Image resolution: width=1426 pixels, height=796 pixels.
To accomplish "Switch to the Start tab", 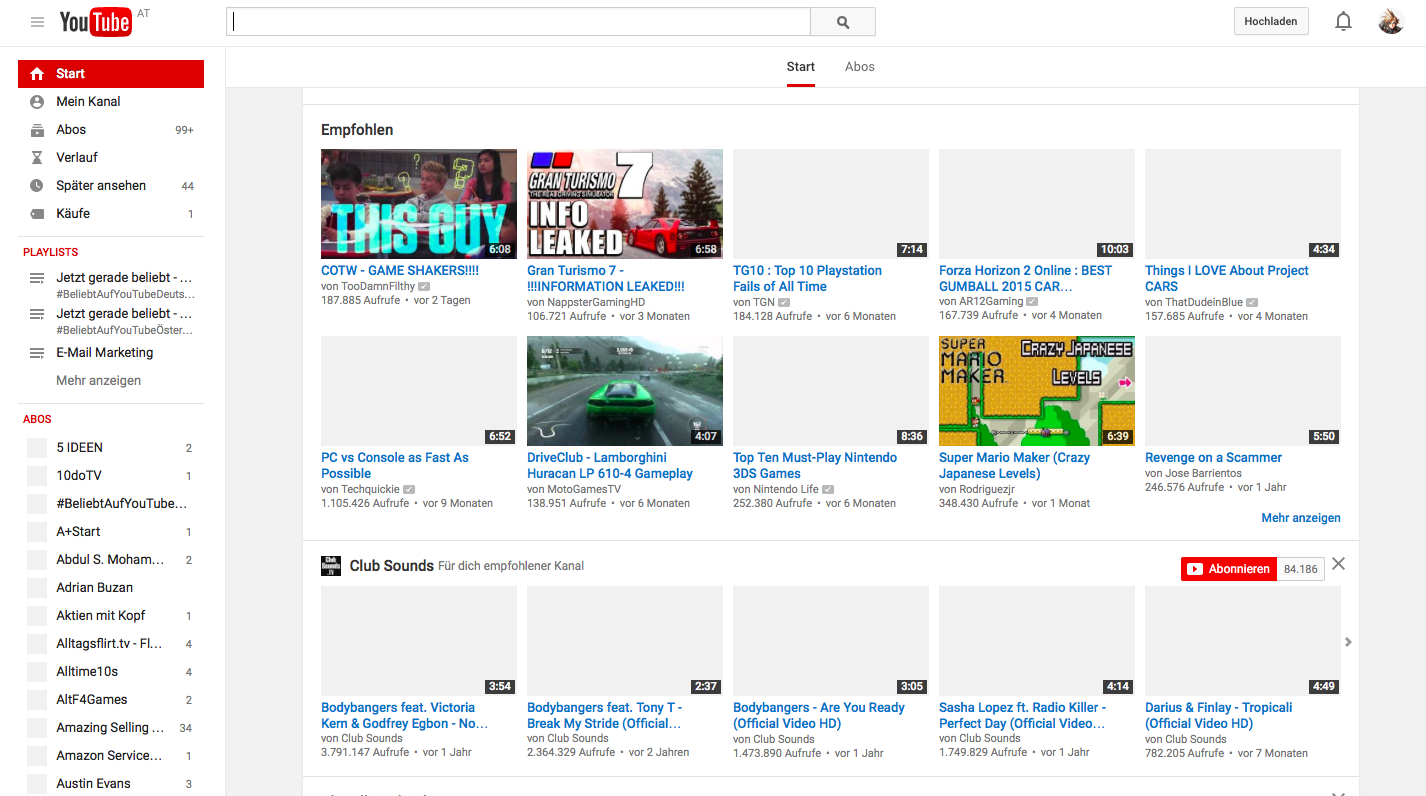I will (x=801, y=67).
